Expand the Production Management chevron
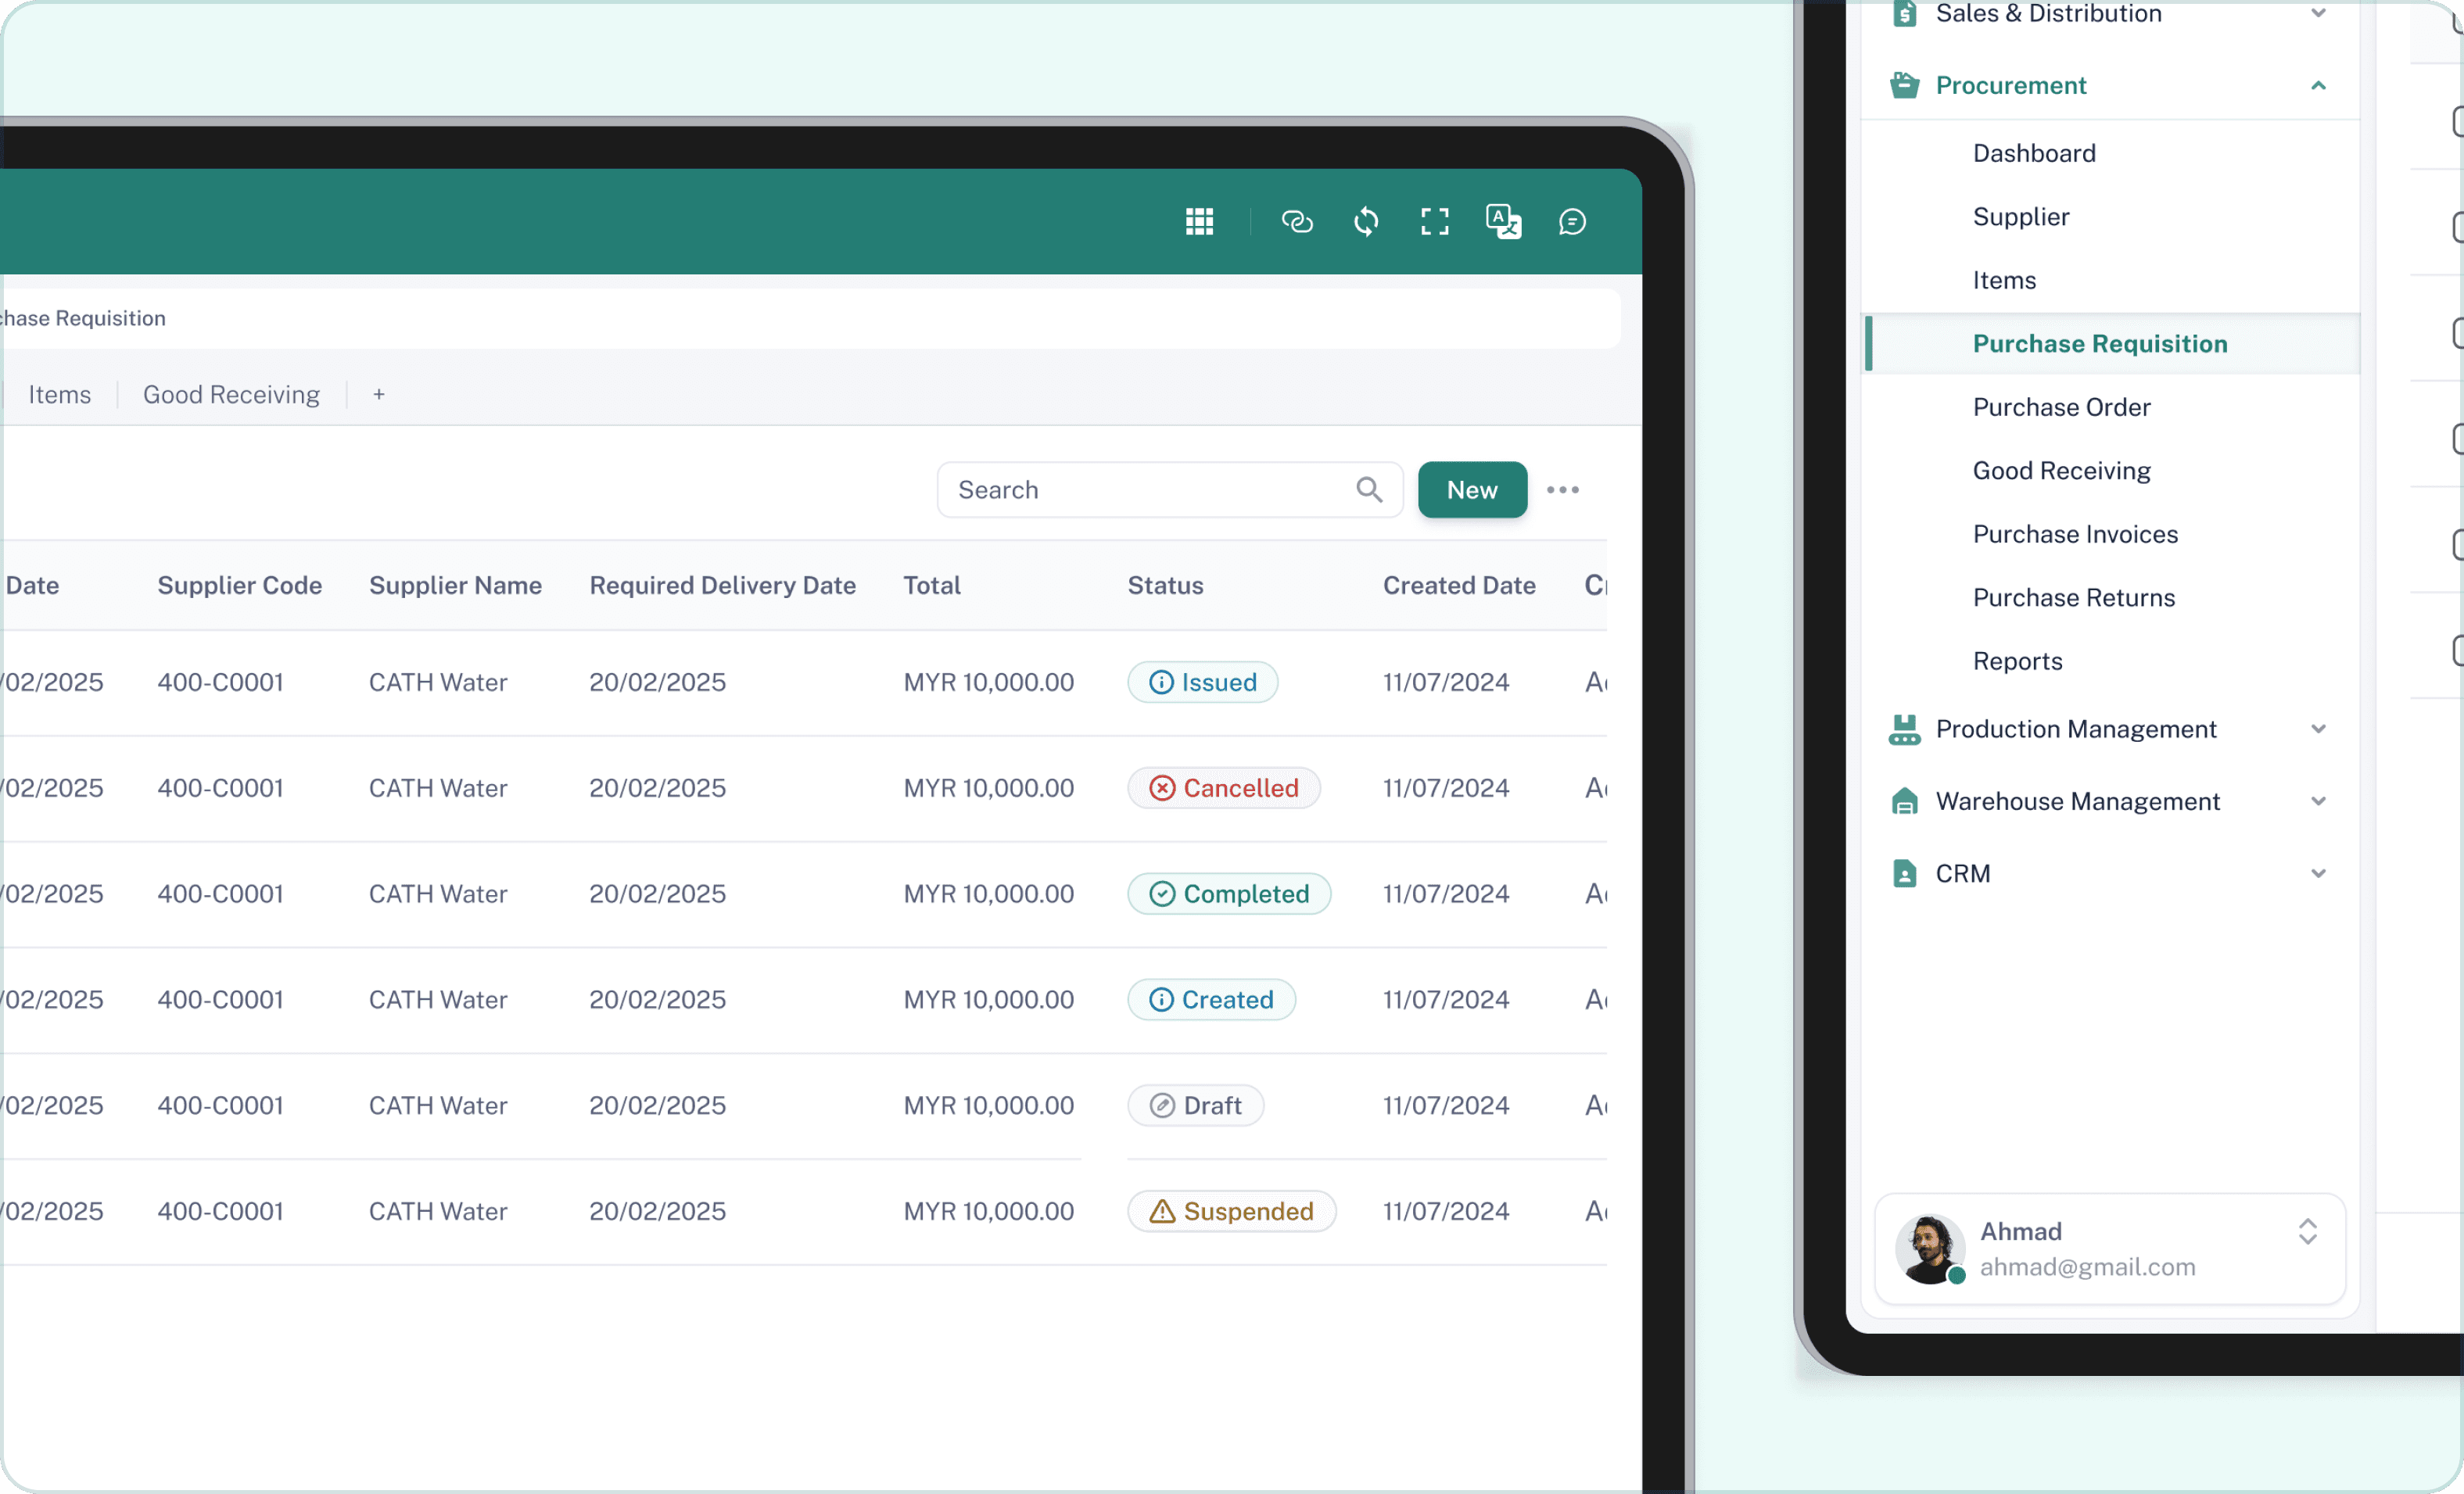Viewport: 2464px width, 1494px height. [x=2318, y=729]
